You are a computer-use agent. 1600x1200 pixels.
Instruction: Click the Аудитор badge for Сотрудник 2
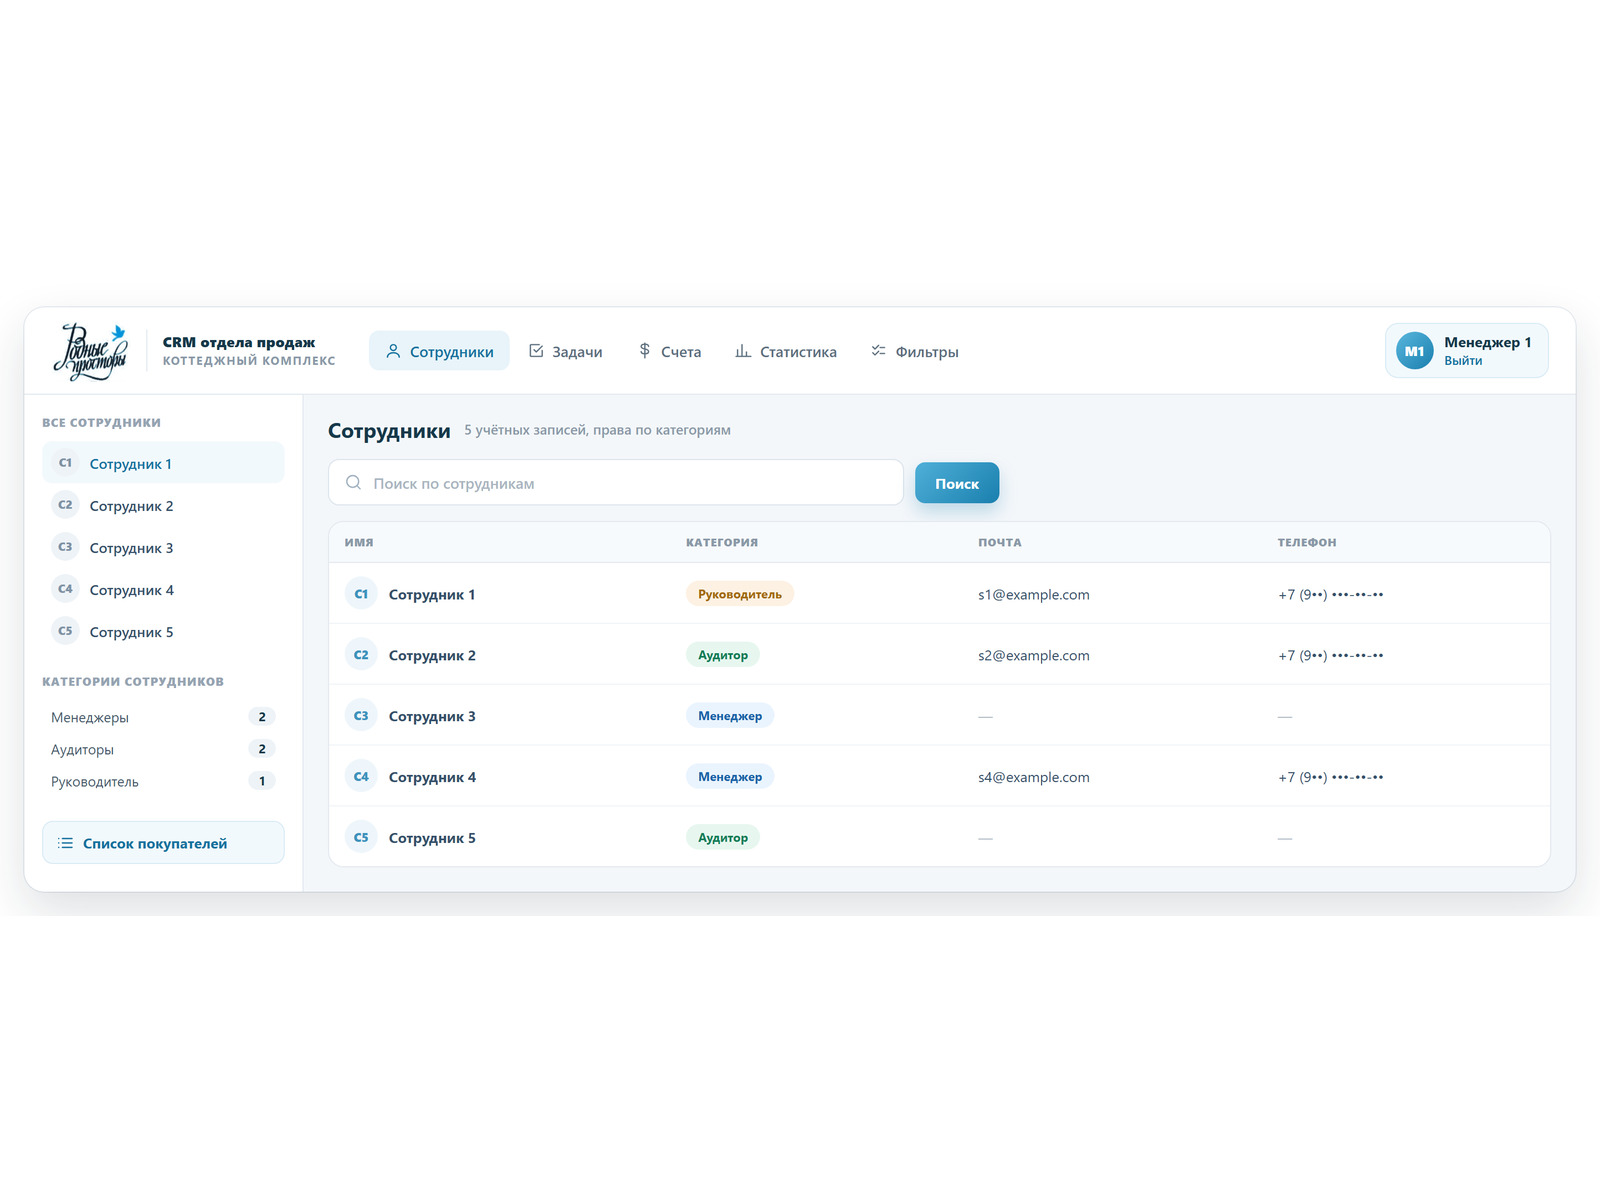(x=723, y=655)
